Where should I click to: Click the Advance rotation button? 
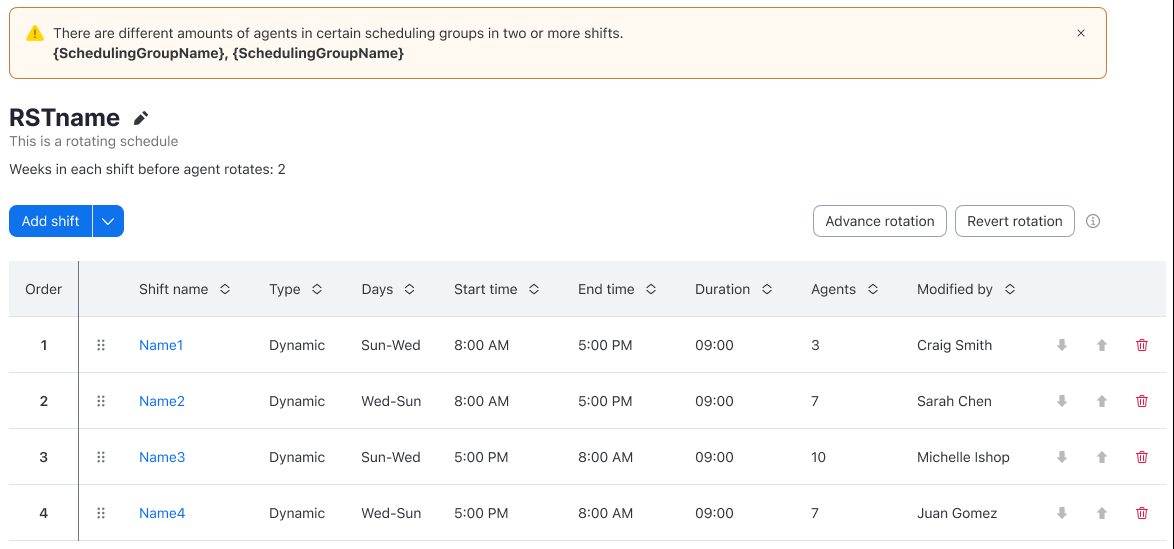[x=880, y=221]
